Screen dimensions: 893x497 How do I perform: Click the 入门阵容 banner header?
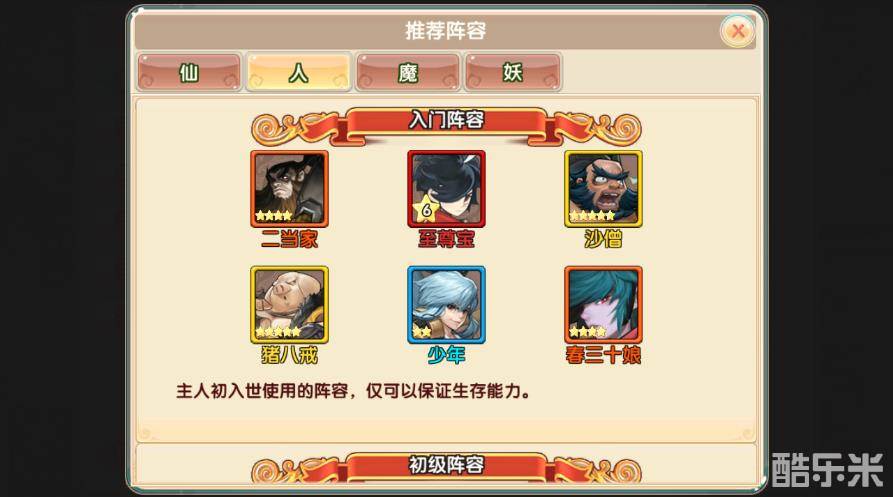click(x=446, y=122)
